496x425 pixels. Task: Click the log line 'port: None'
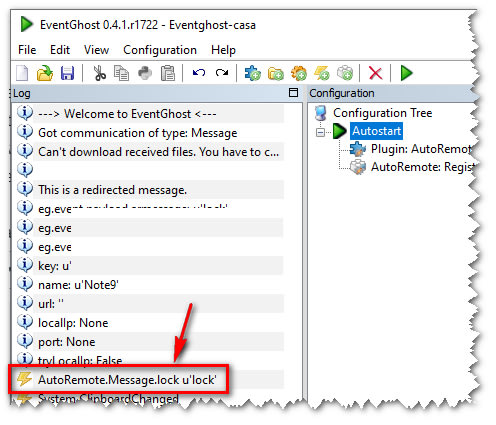[67, 342]
